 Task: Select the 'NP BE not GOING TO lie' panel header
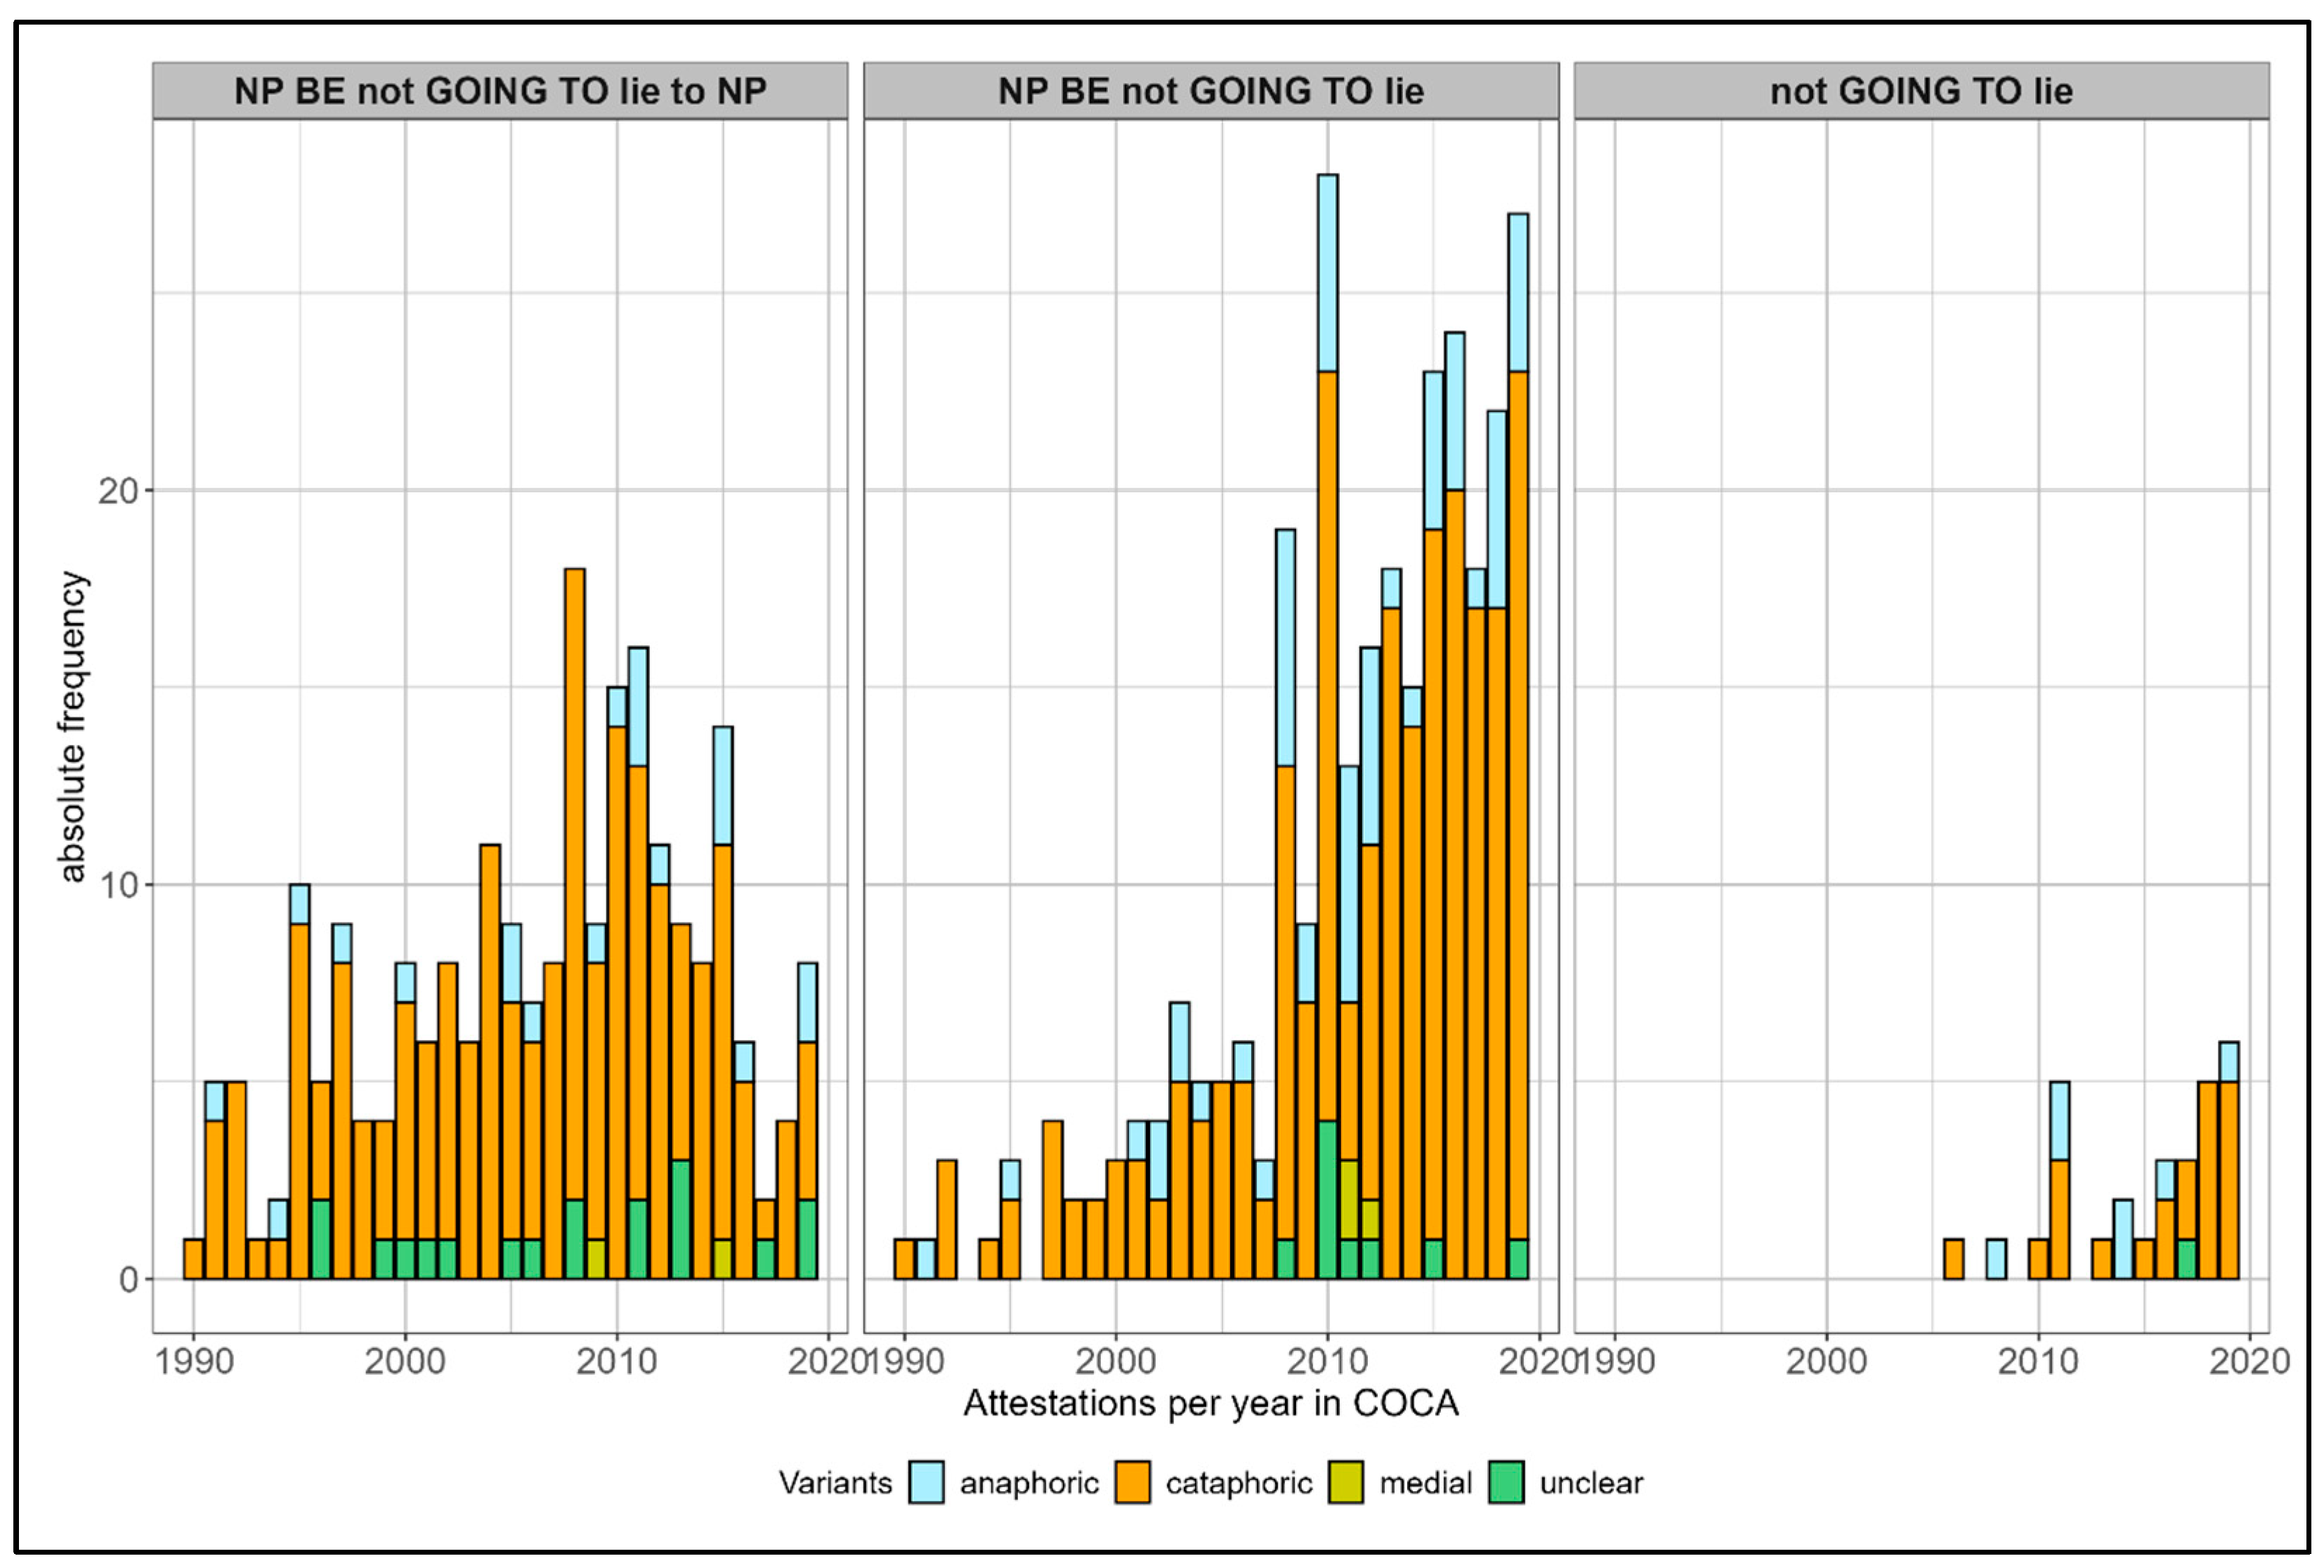coord(1210,91)
